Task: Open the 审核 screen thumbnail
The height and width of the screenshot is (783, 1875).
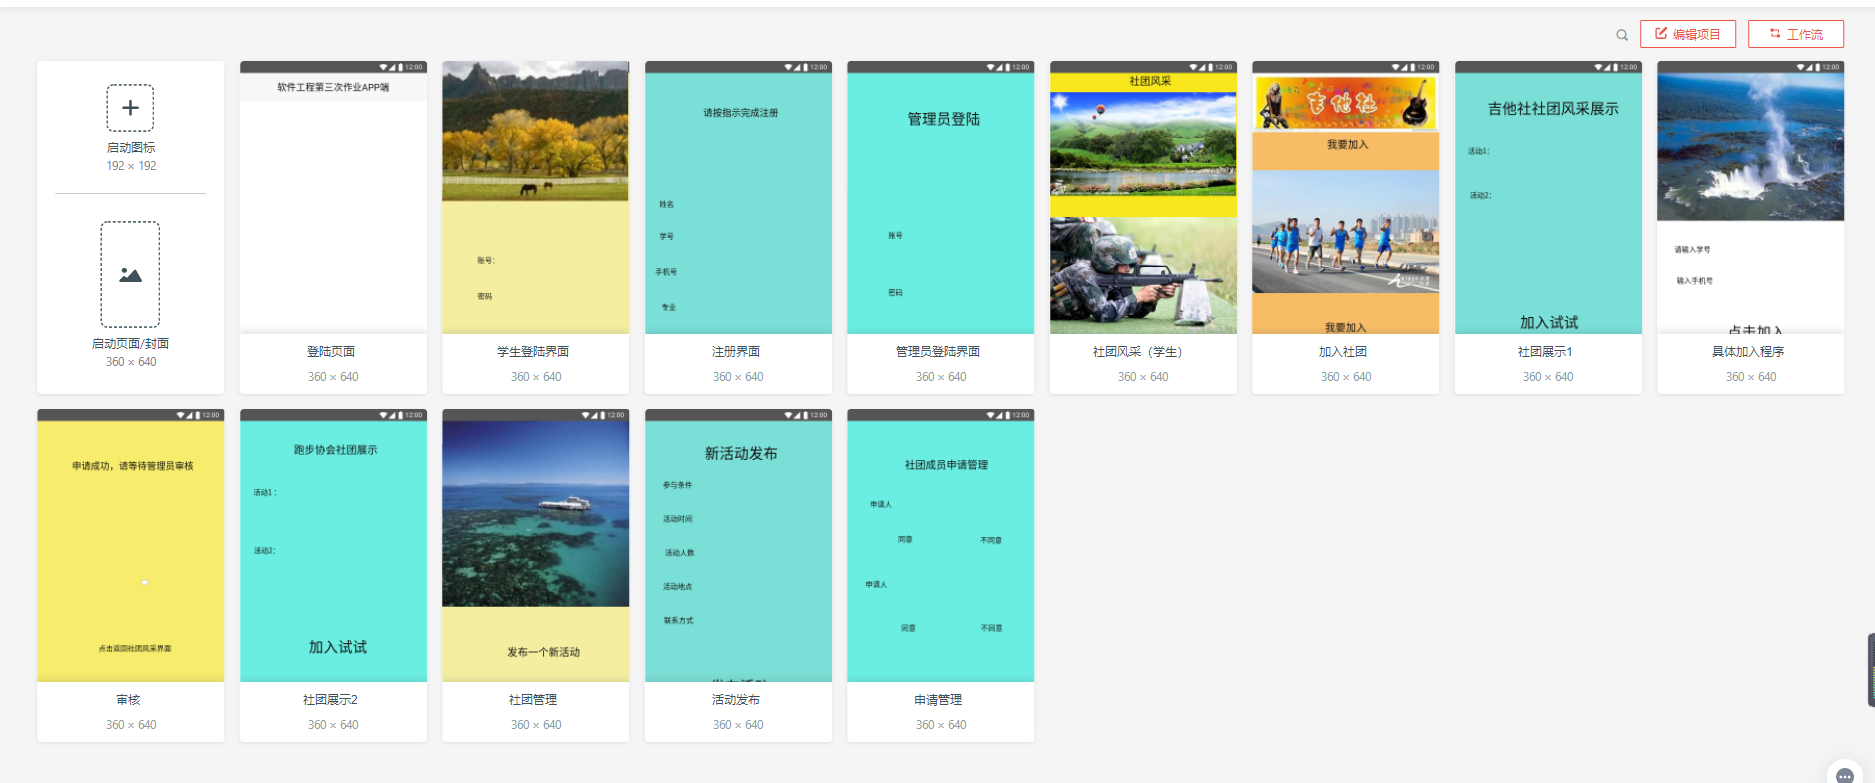Action: 131,545
